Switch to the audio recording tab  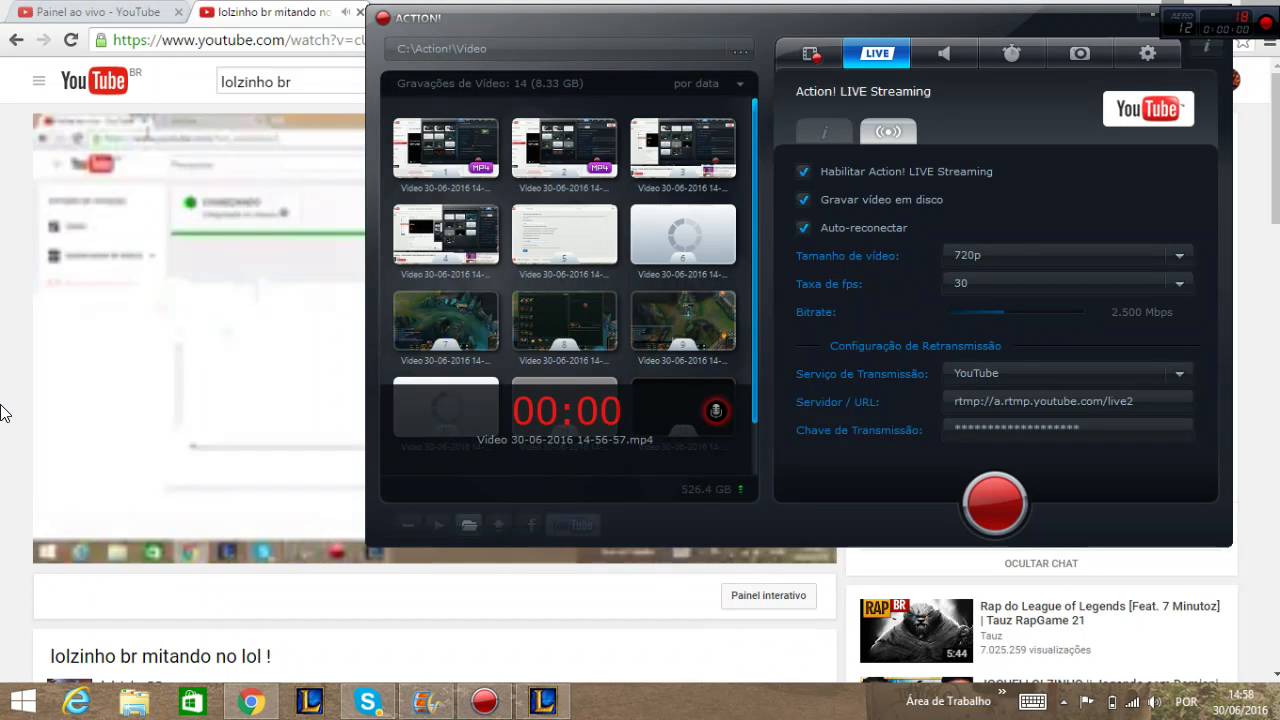pos(944,54)
